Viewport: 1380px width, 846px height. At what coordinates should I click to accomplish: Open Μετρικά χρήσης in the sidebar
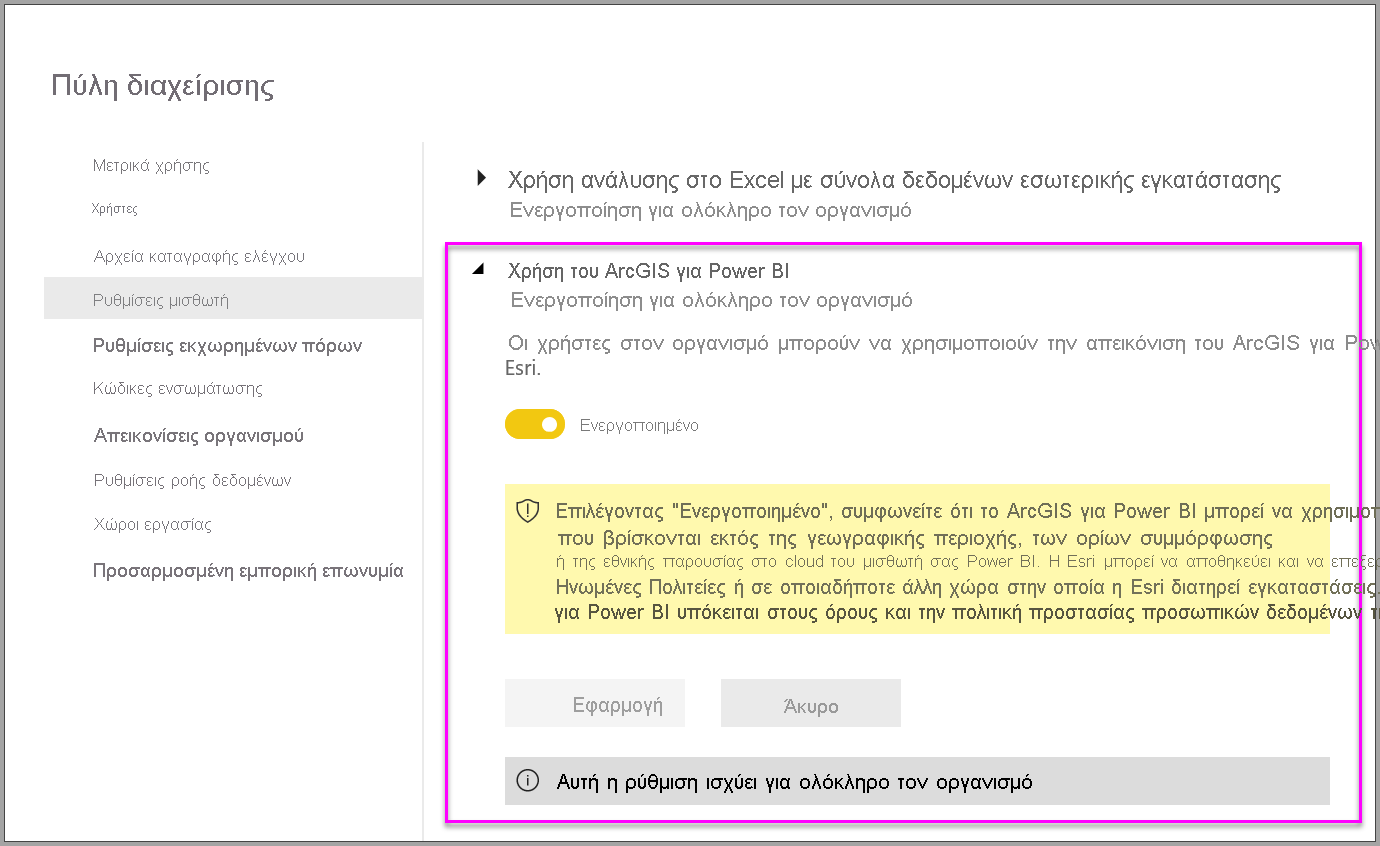coord(151,165)
